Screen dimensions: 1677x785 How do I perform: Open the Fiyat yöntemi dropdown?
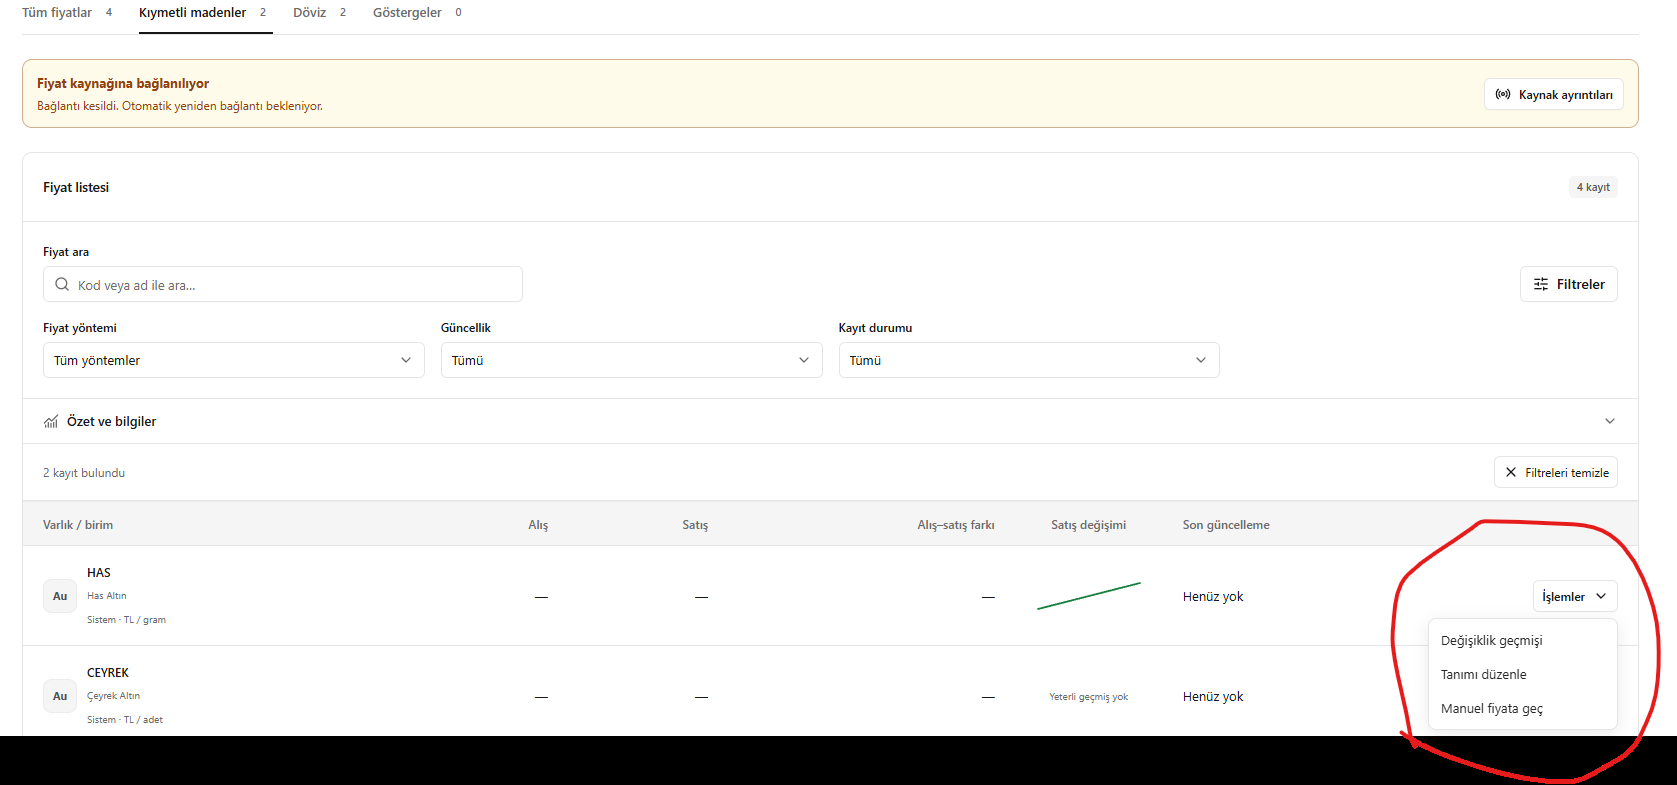(234, 360)
